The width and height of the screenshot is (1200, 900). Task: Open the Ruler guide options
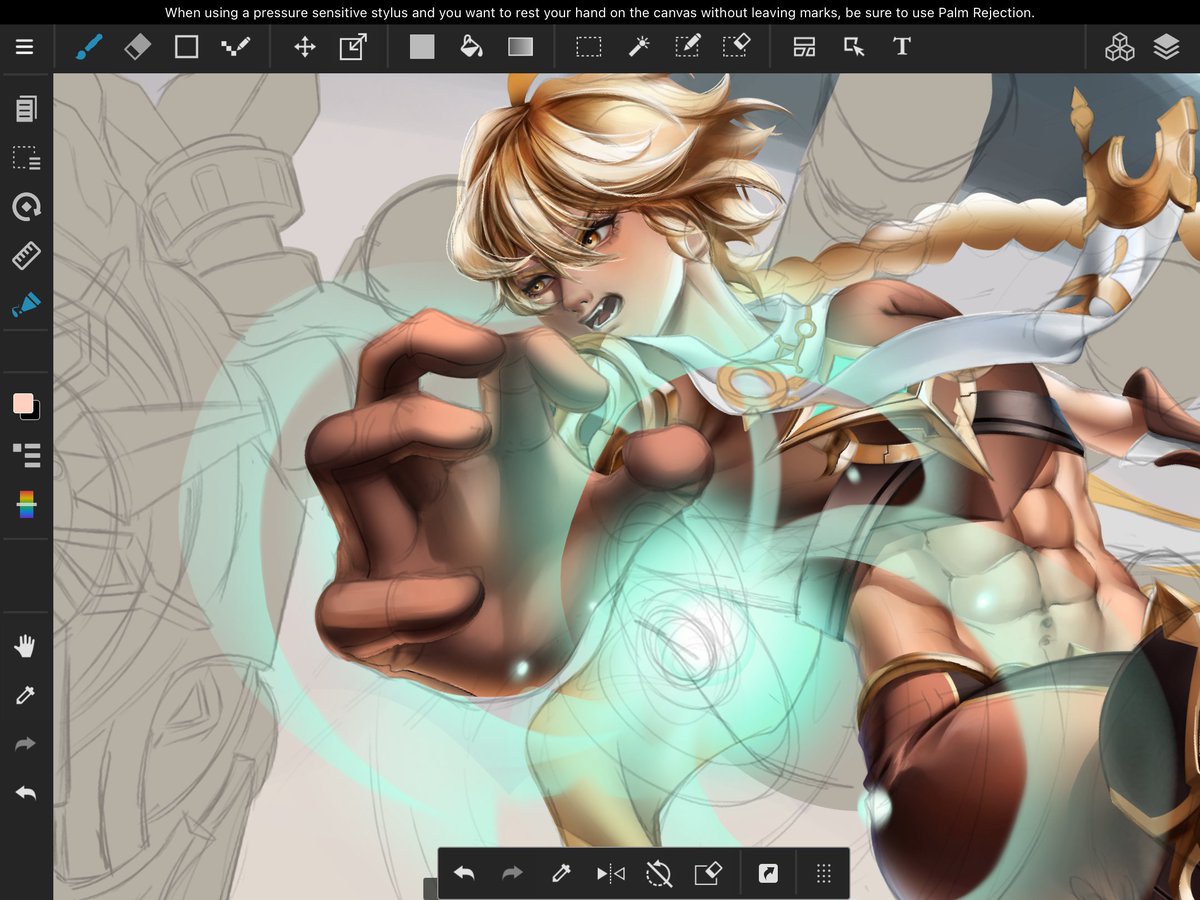pyautogui.click(x=26, y=256)
